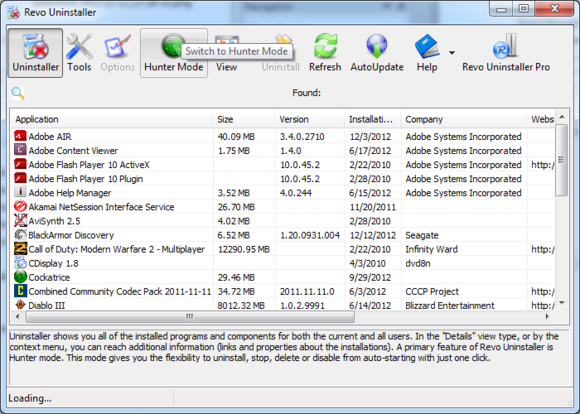Select Combined Community Codec Pack icon

pyautogui.click(x=20, y=291)
